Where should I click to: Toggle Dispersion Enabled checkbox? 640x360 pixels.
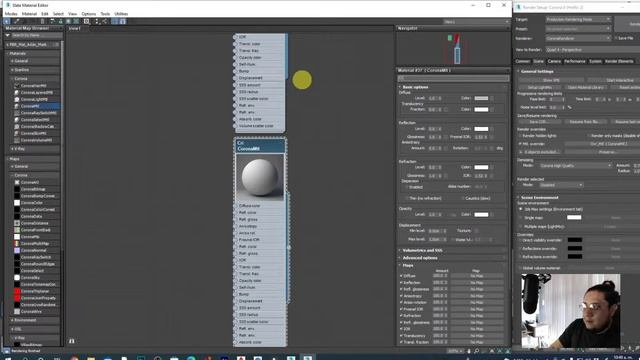(407, 187)
